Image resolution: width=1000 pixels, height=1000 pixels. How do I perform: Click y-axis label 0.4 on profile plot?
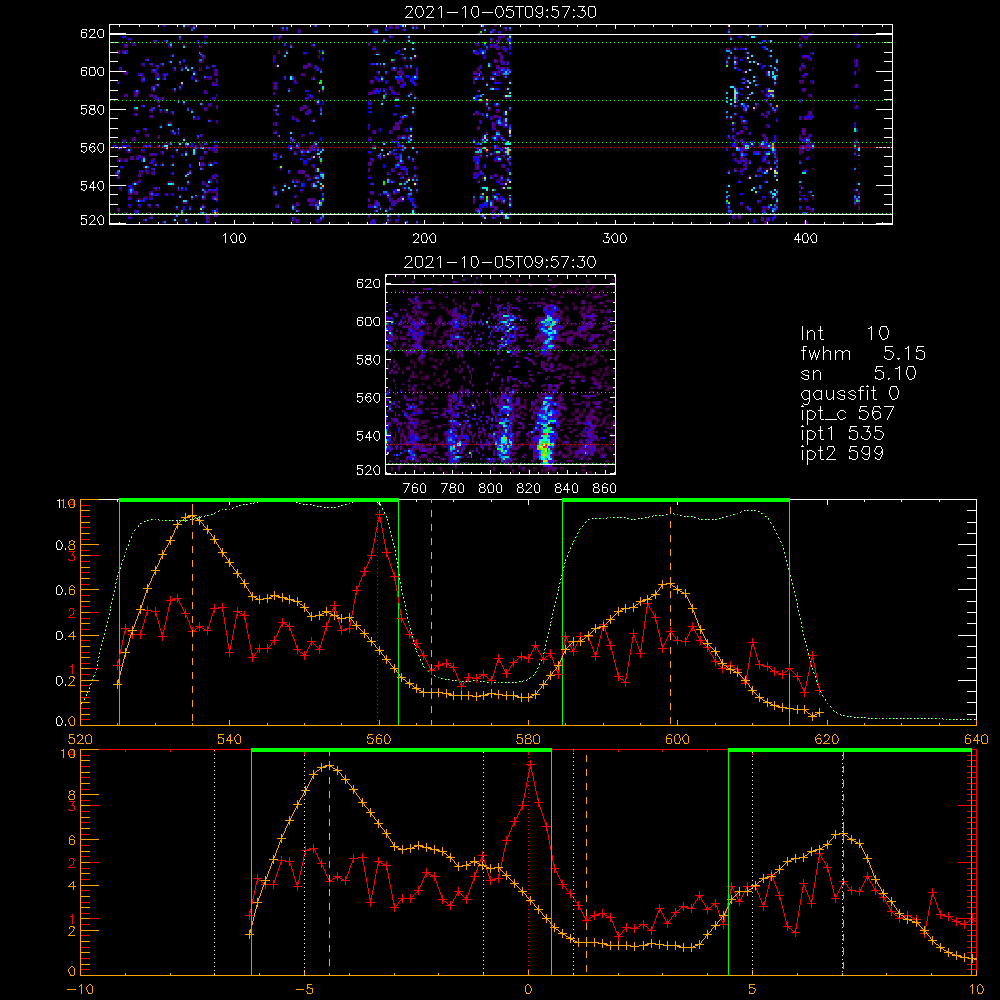(x=65, y=636)
